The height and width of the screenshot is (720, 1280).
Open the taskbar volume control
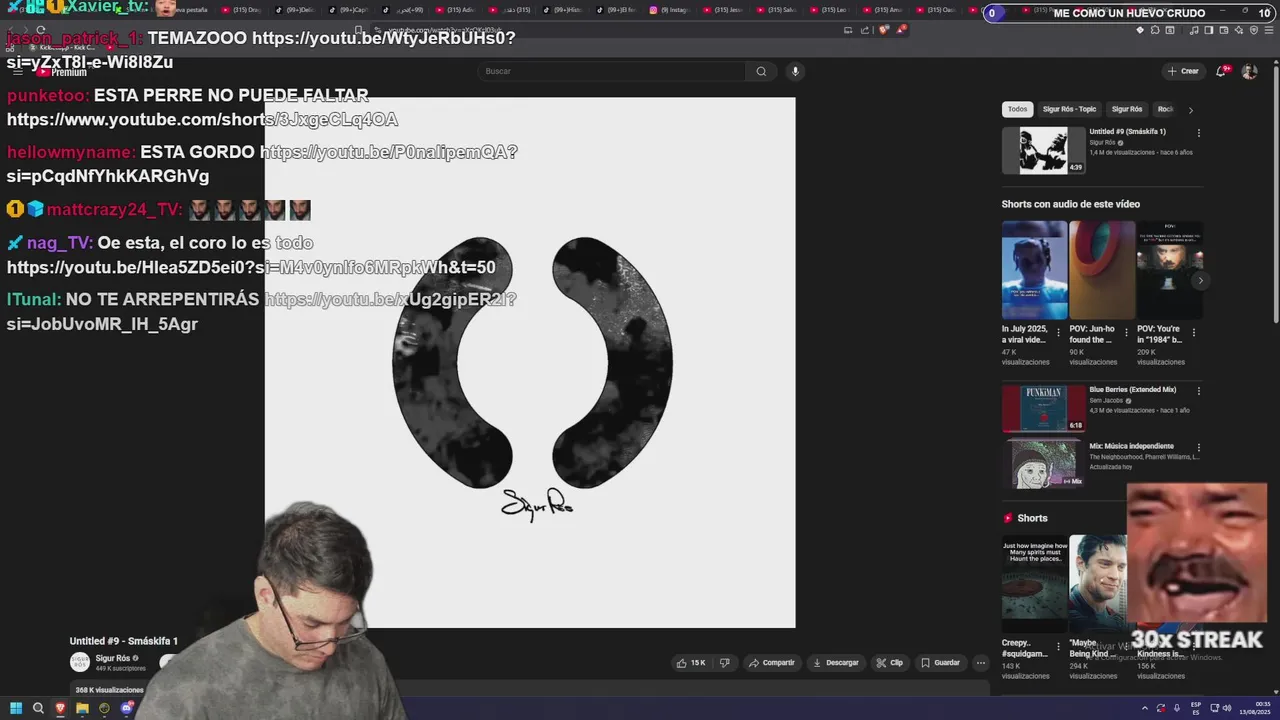1227,708
